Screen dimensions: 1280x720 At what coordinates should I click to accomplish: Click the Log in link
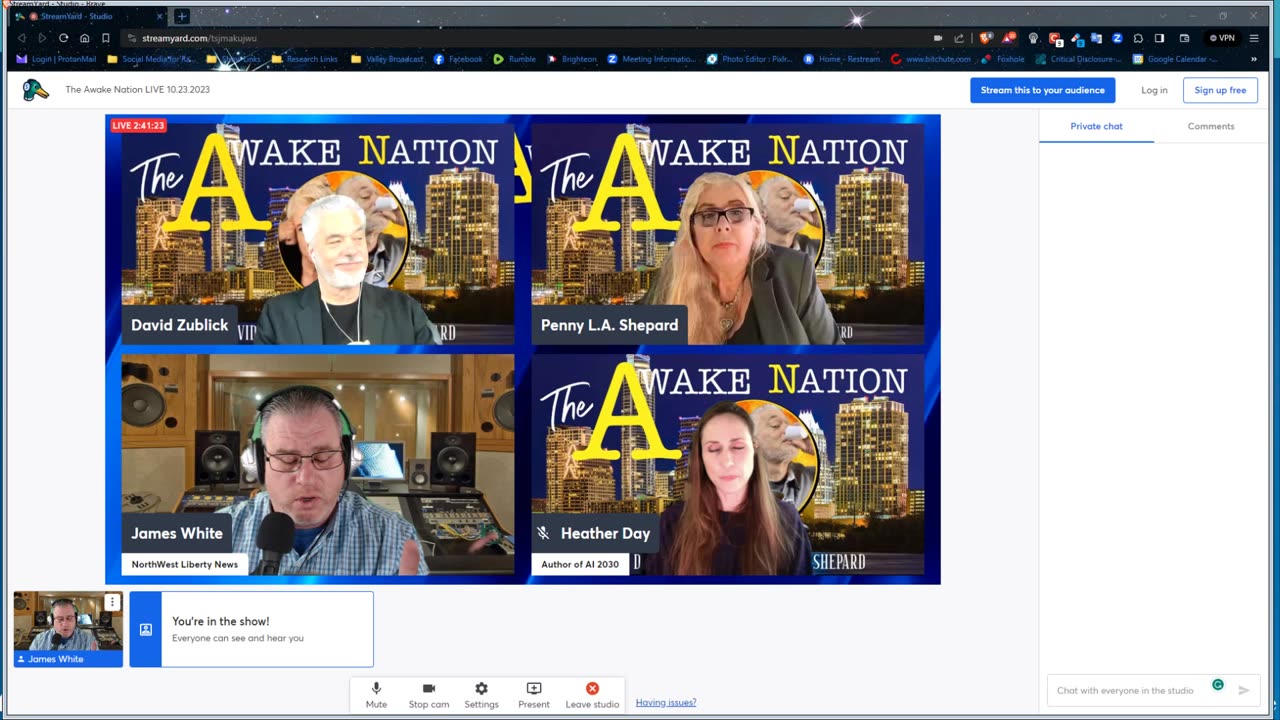coord(1154,90)
